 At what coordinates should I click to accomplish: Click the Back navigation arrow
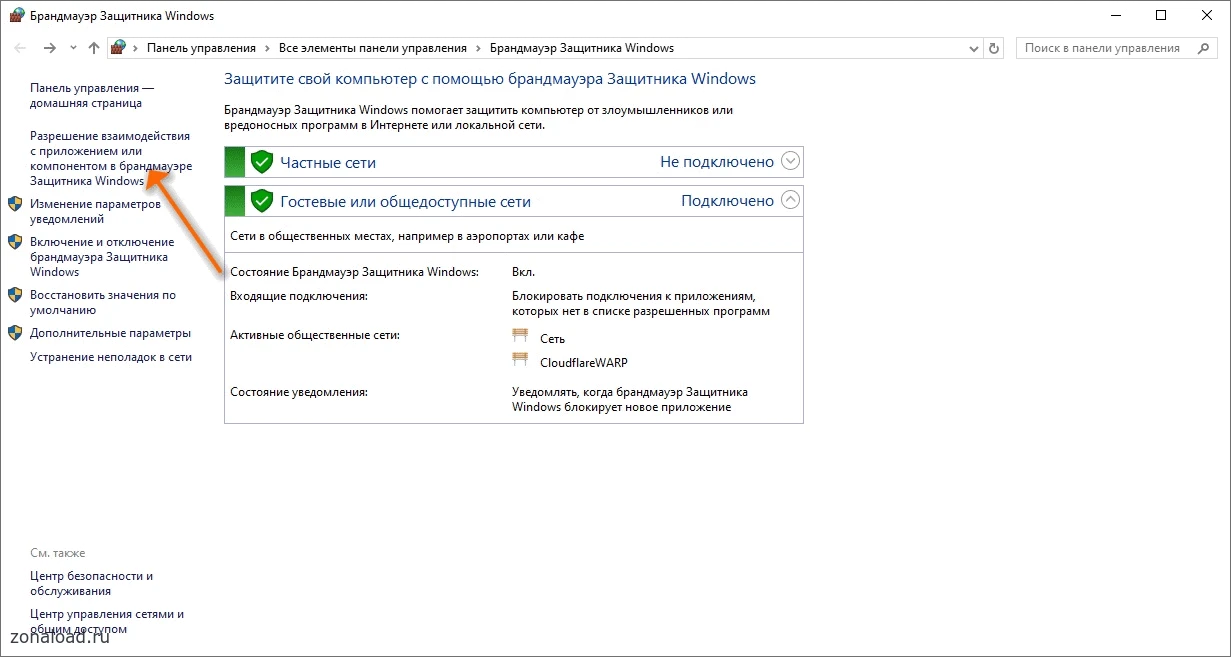click(20, 48)
